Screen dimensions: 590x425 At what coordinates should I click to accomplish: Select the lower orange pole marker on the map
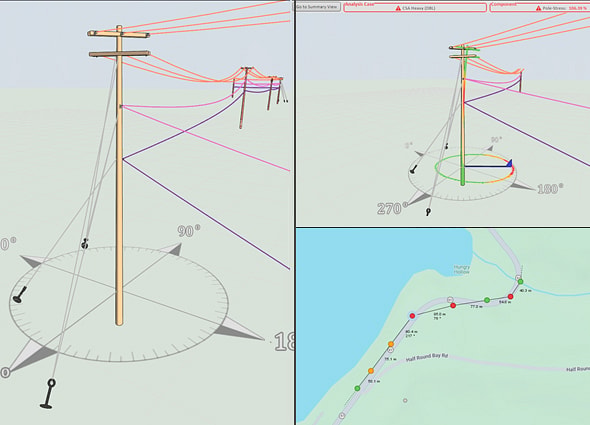tap(371, 371)
